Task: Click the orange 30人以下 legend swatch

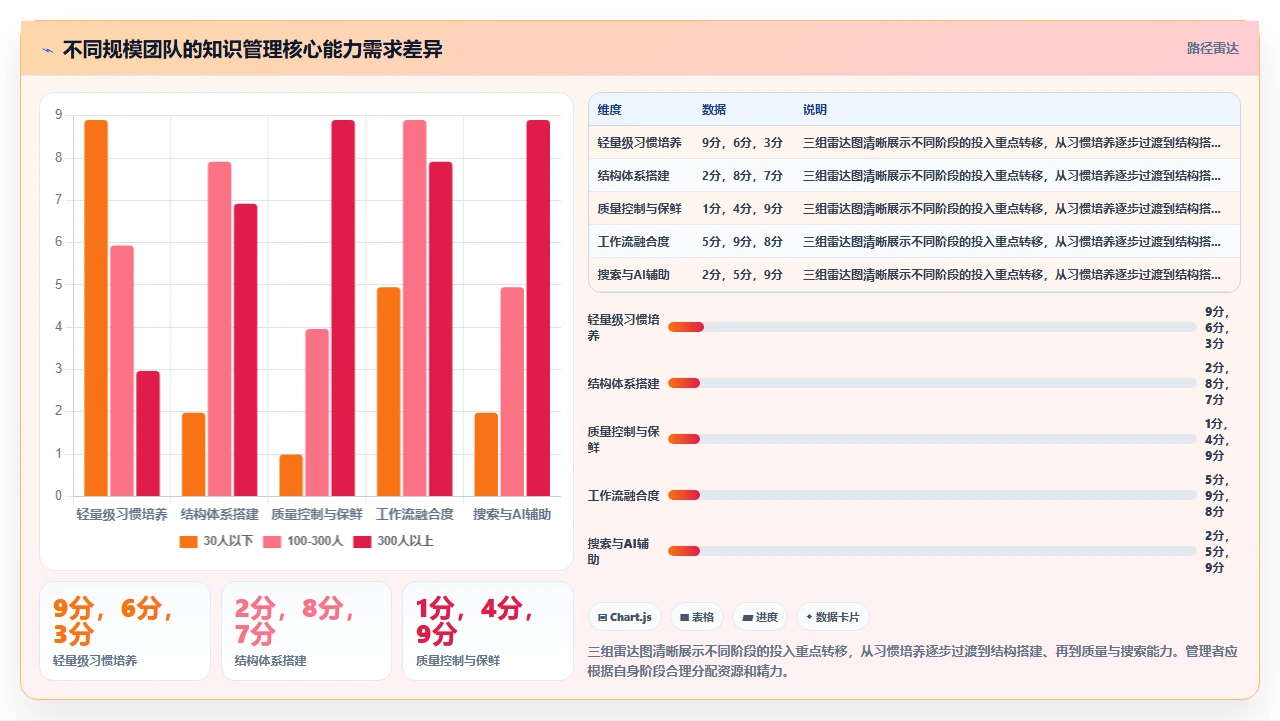Action: point(189,541)
